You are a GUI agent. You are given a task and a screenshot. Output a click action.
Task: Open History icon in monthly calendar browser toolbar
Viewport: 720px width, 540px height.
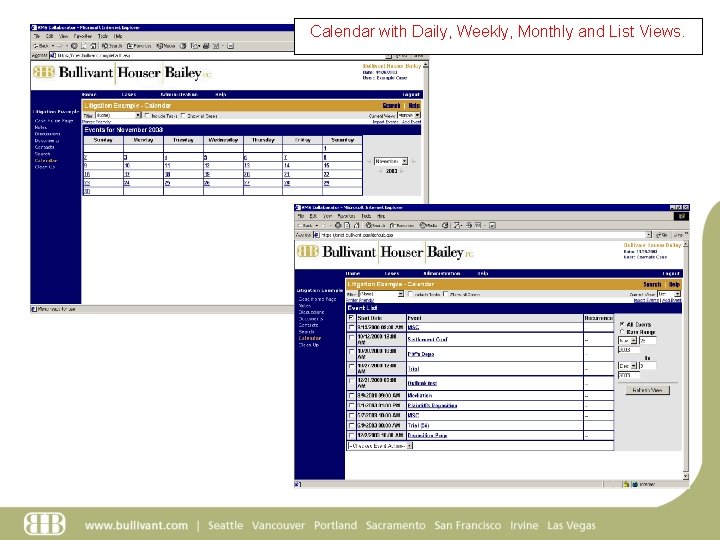(x=183, y=46)
